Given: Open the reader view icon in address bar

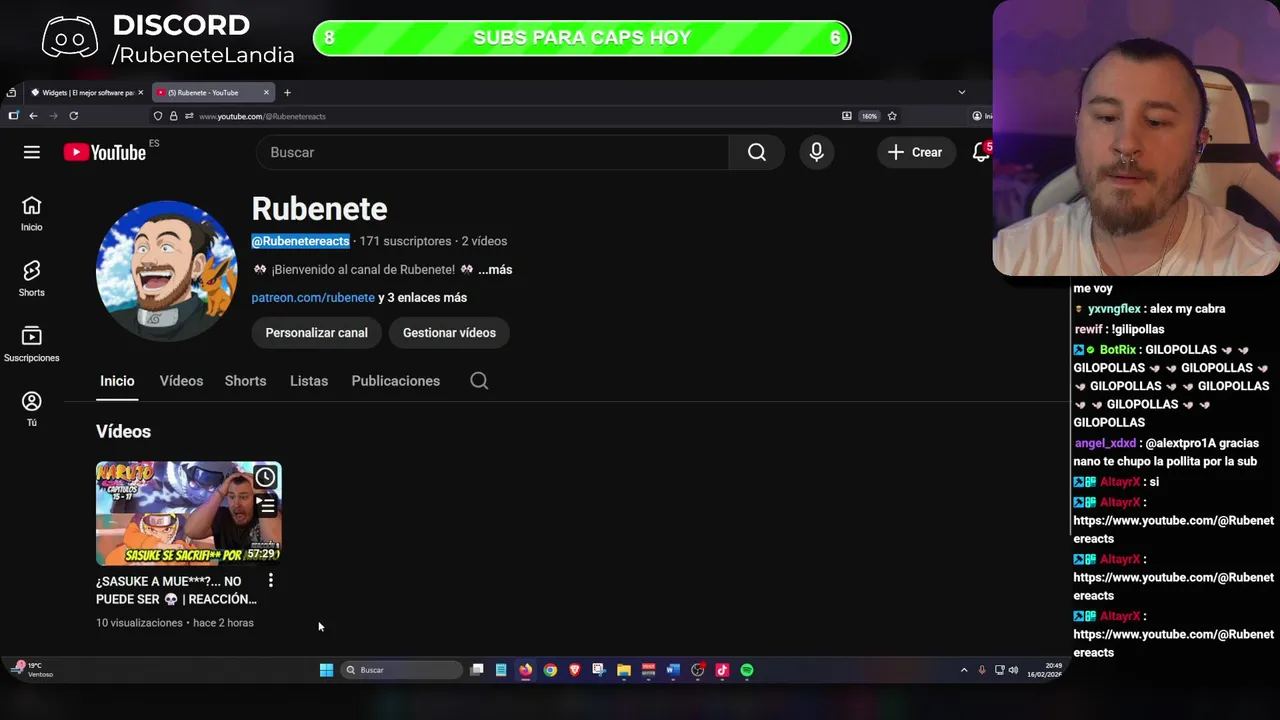Looking at the screenshot, I should [x=847, y=116].
